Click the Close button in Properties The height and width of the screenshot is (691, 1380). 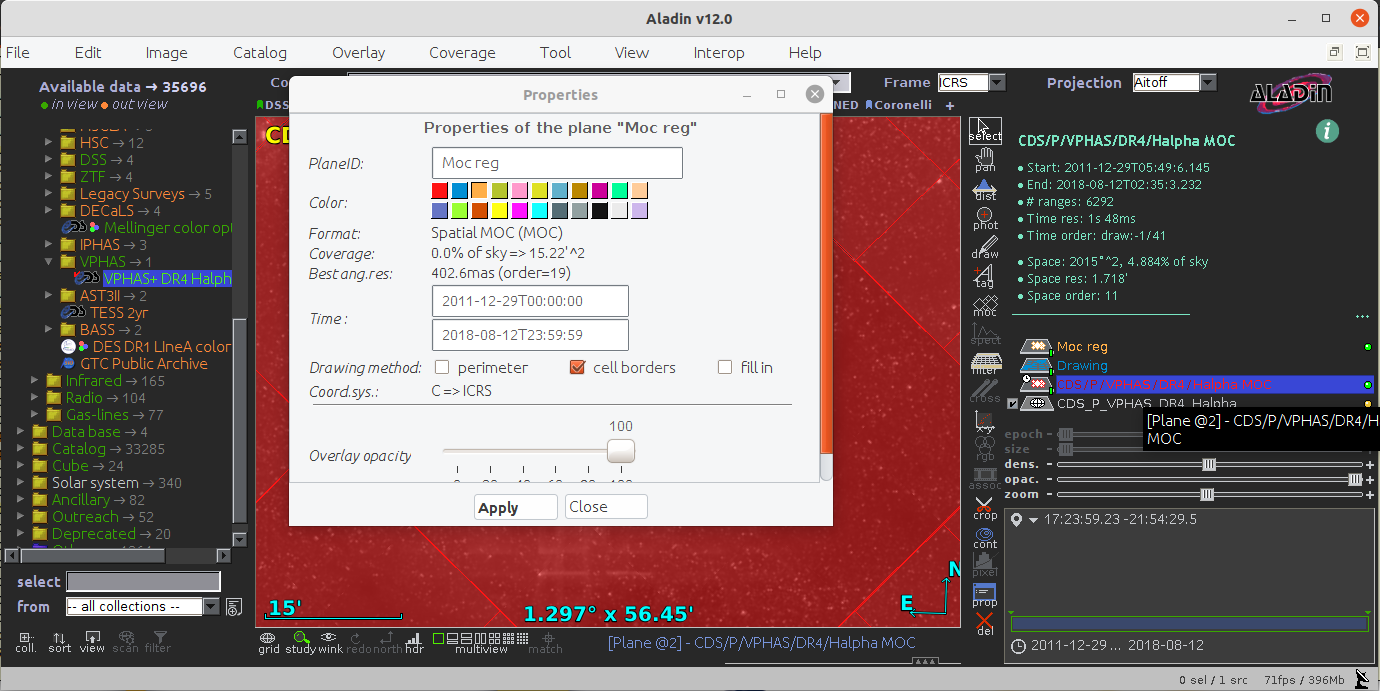point(606,507)
